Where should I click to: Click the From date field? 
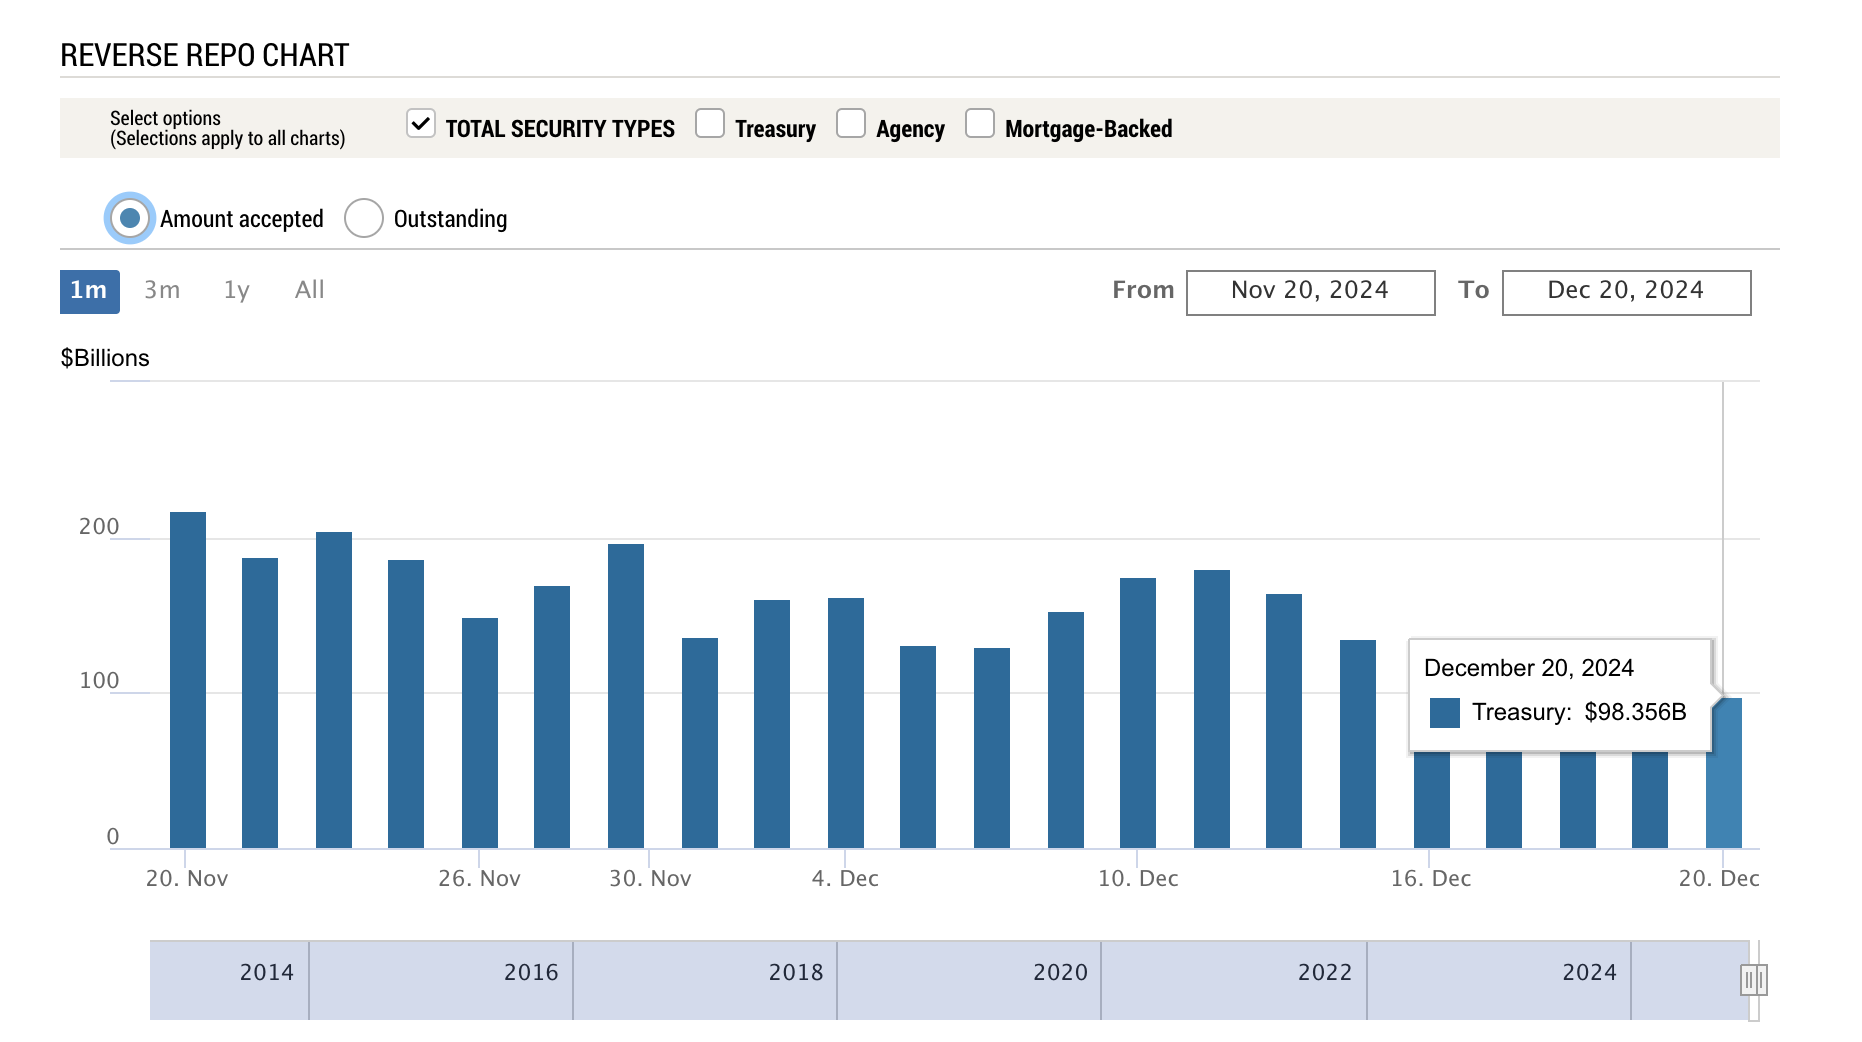[x=1310, y=292]
